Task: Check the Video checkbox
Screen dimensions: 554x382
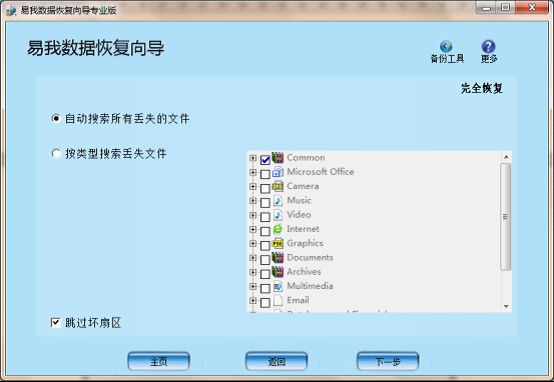Action: 265,217
